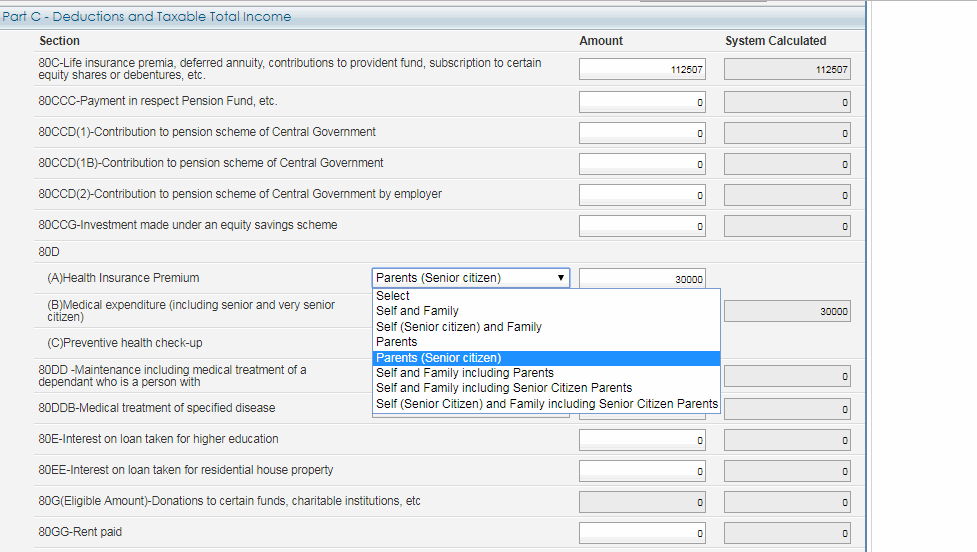
Task: Select 'Self (Senior Citizen) and Family including Senior Citizen Parents'
Action: (x=546, y=404)
